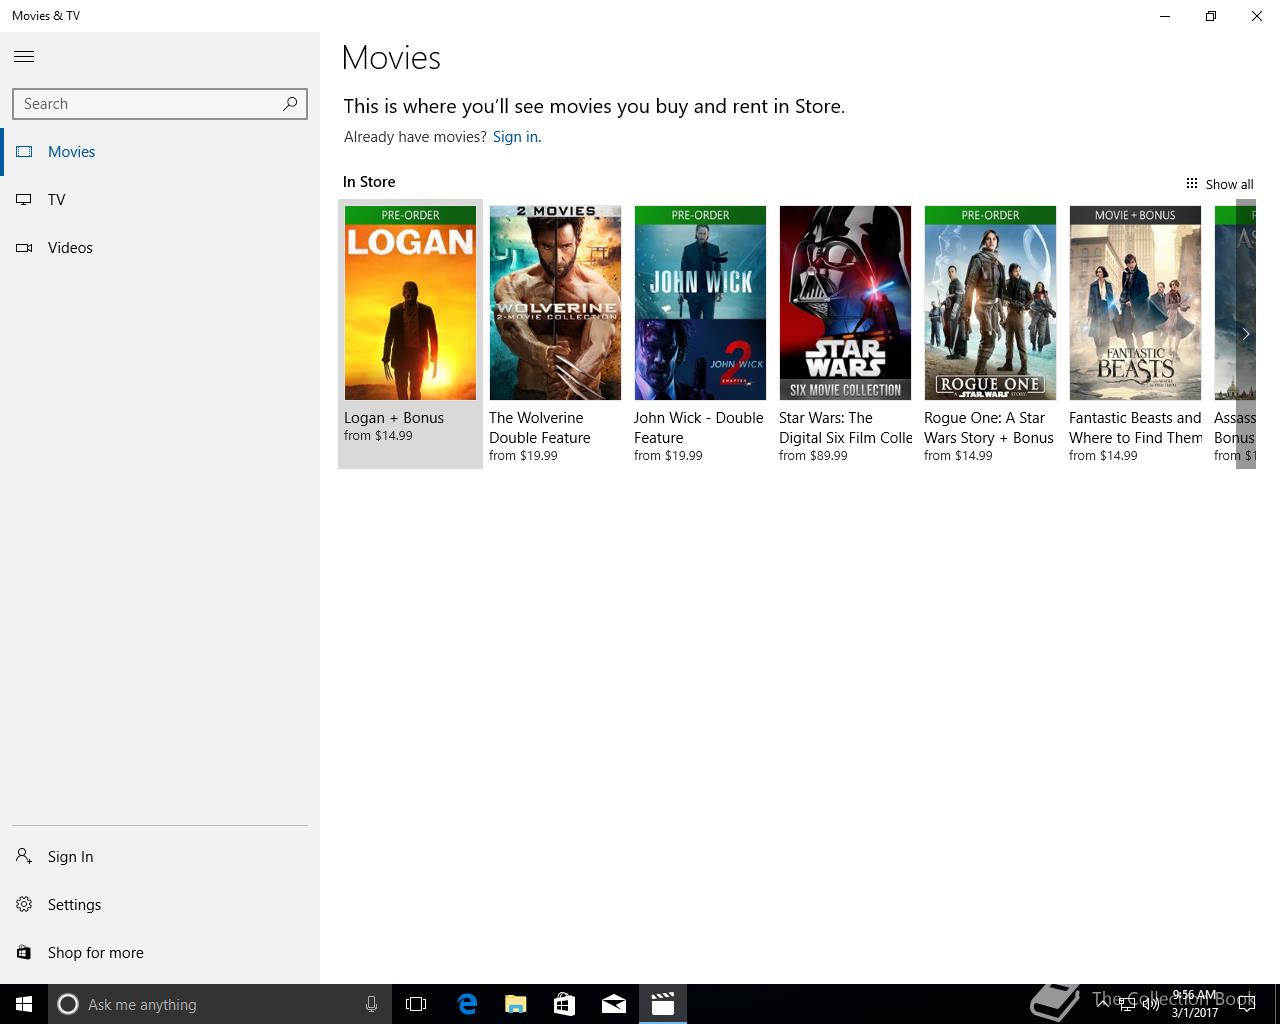Open Windows Store from taskbar
Viewport: 1280px width, 1024px height.
click(x=564, y=1004)
